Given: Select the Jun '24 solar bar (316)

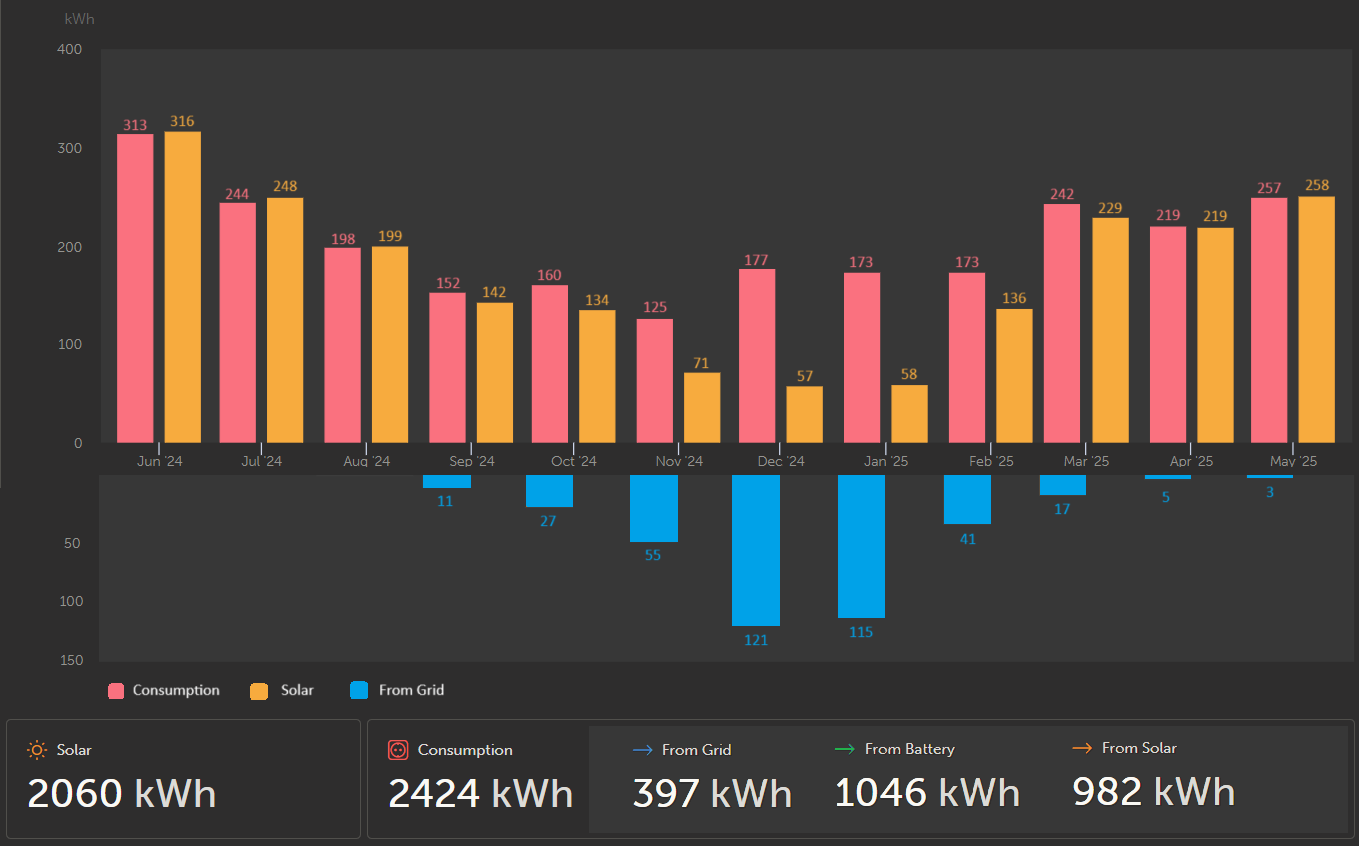Looking at the screenshot, I should pyautogui.click(x=183, y=287).
